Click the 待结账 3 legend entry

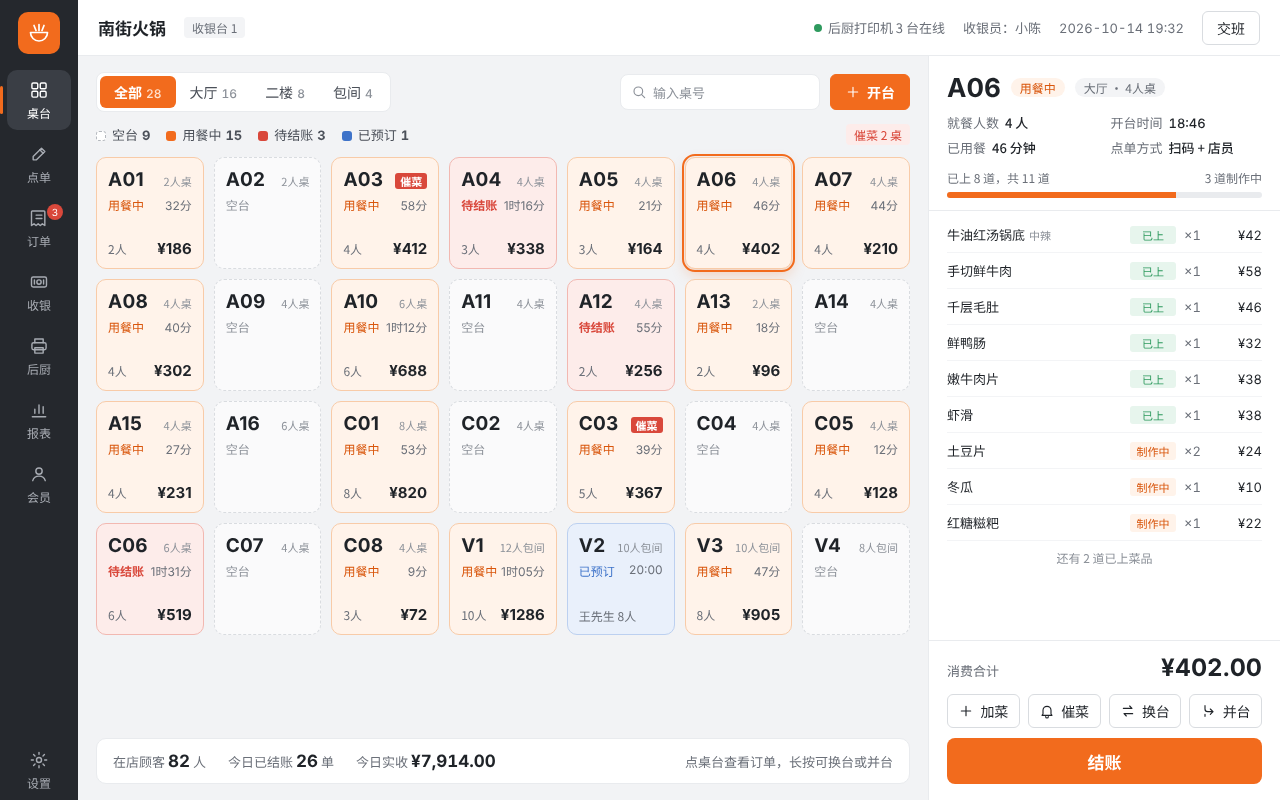pyautogui.click(x=291, y=135)
